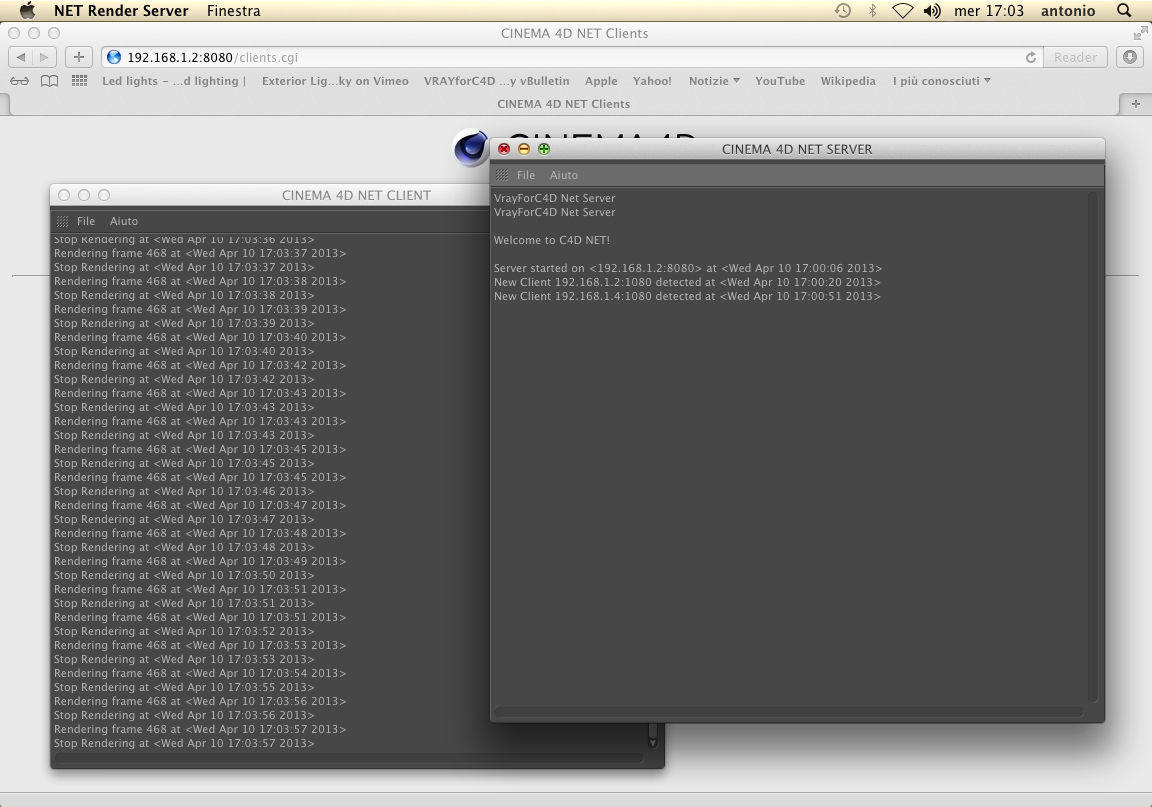
Task: Show bookmarks with the open book icon
Action: (x=49, y=81)
